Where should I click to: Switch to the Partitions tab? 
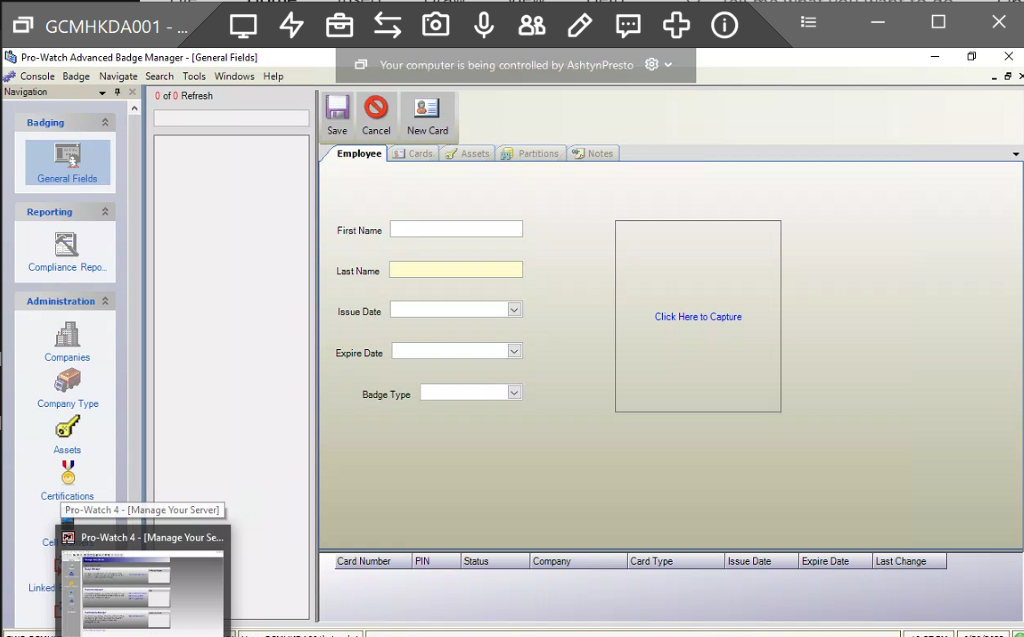[531, 154]
